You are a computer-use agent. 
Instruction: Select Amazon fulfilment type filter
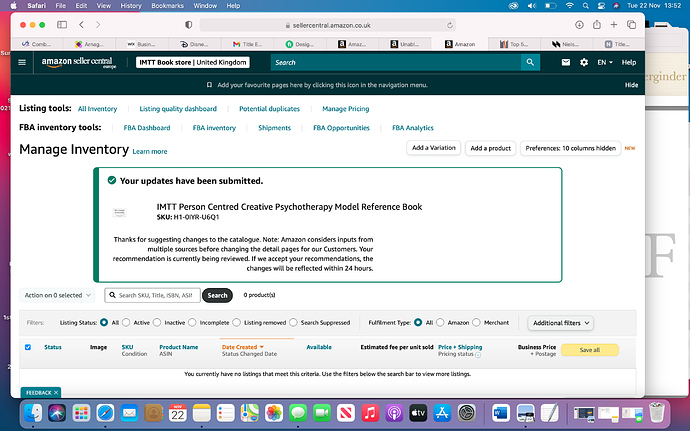(x=440, y=323)
